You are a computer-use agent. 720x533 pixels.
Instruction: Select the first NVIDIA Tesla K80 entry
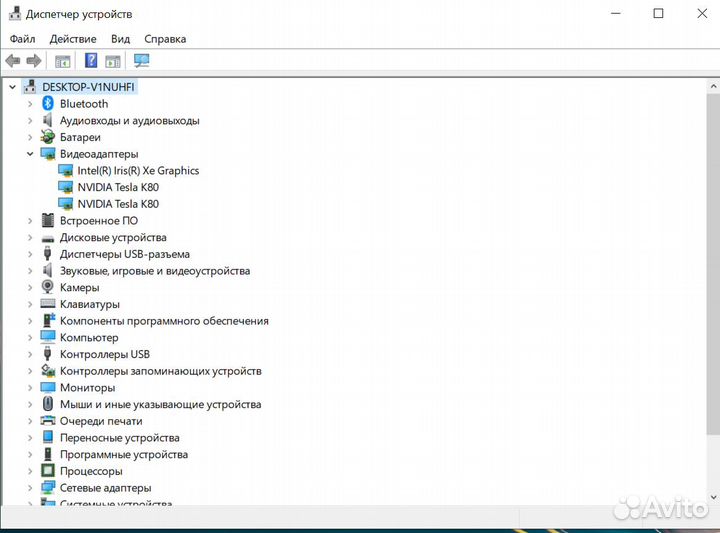pyautogui.click(x=118, y=187)
